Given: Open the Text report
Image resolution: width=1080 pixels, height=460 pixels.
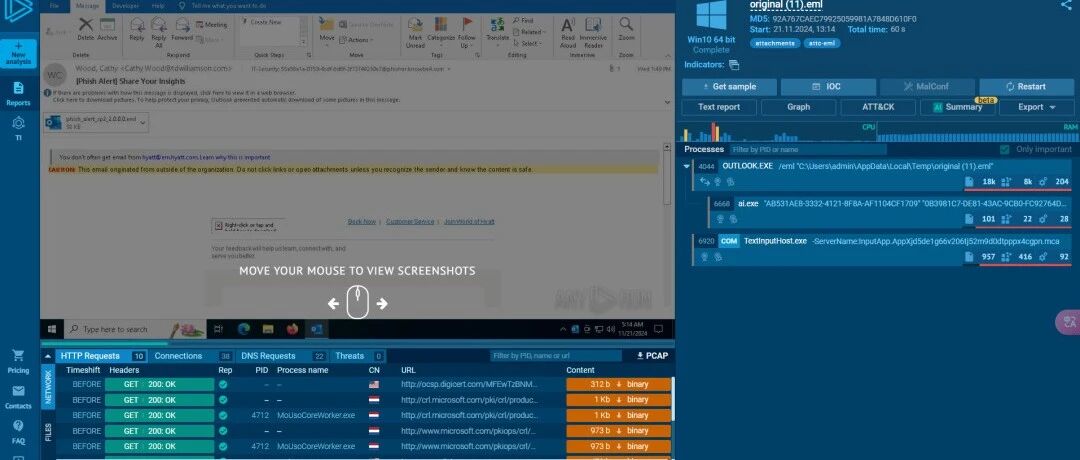Looking at the screenshot, I should click(x=719, y=107).
